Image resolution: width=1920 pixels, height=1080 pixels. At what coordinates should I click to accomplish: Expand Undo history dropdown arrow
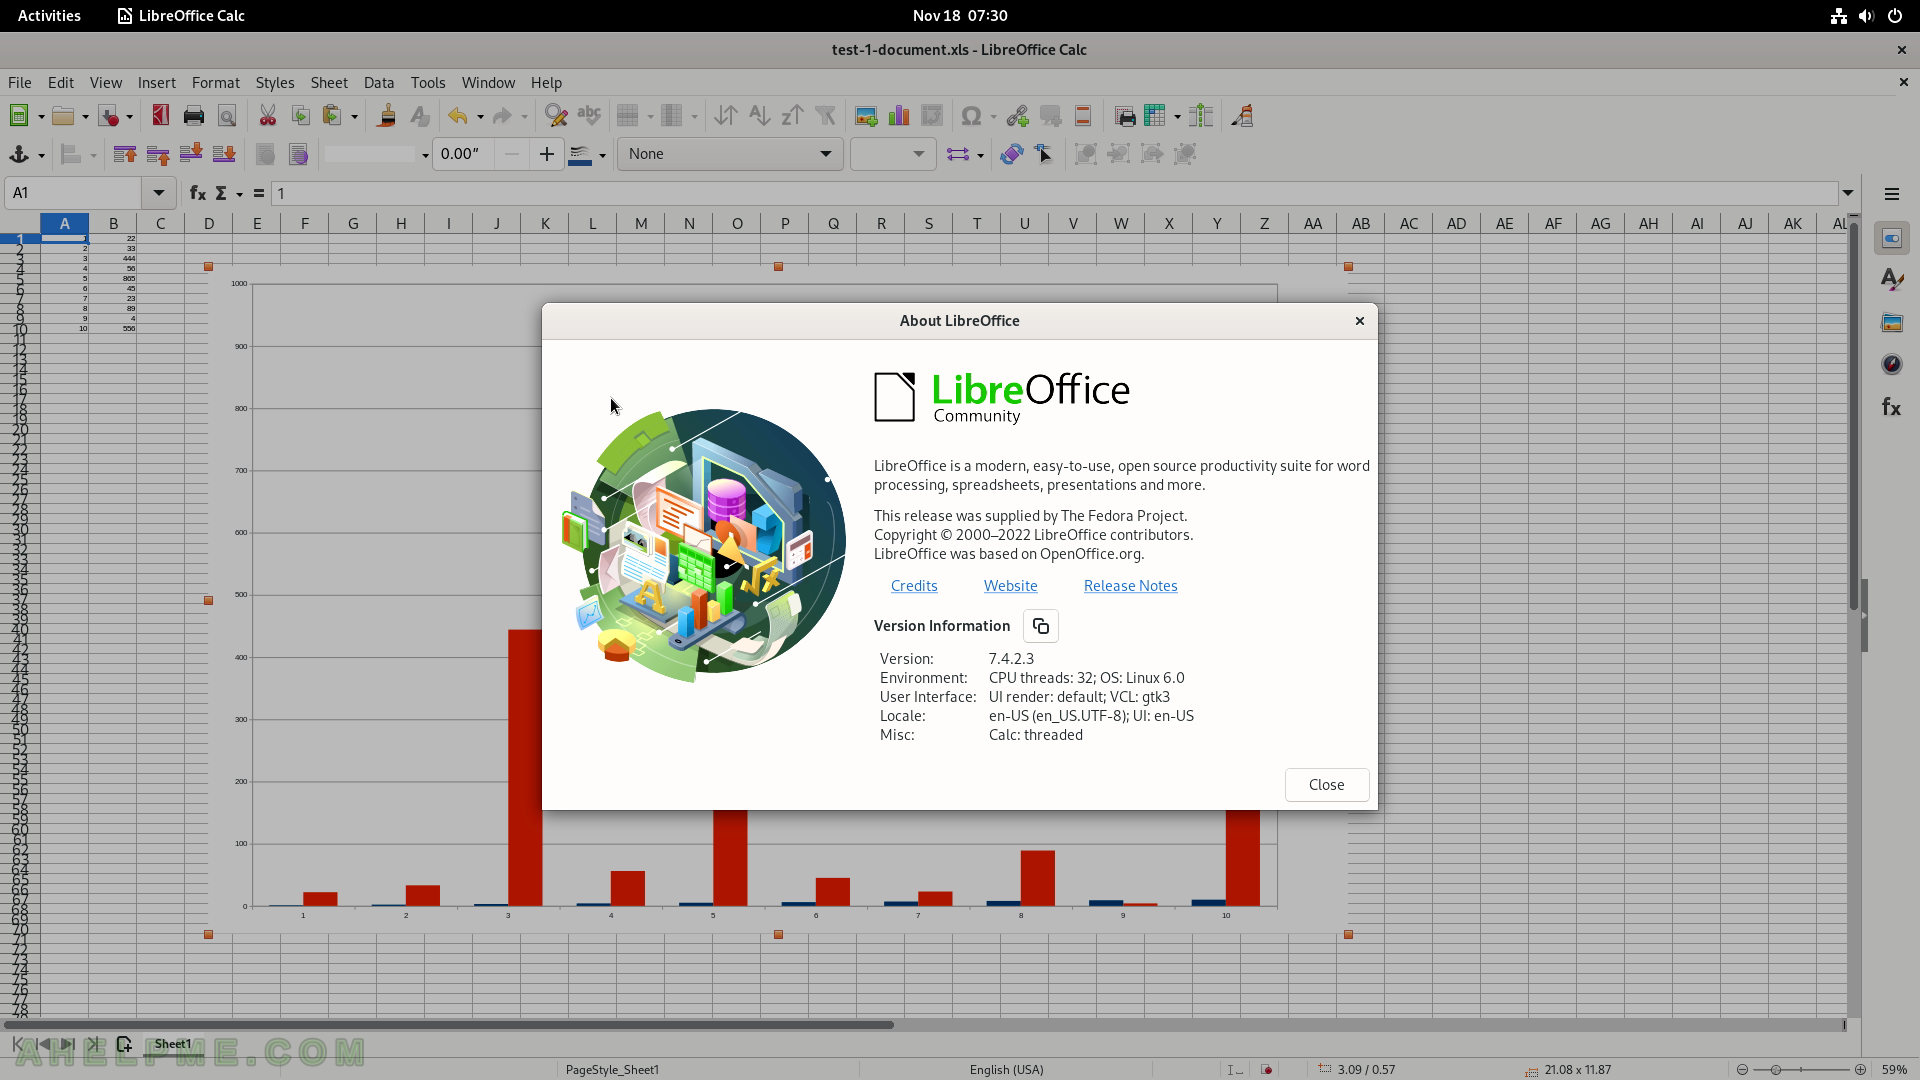point(480,117)
